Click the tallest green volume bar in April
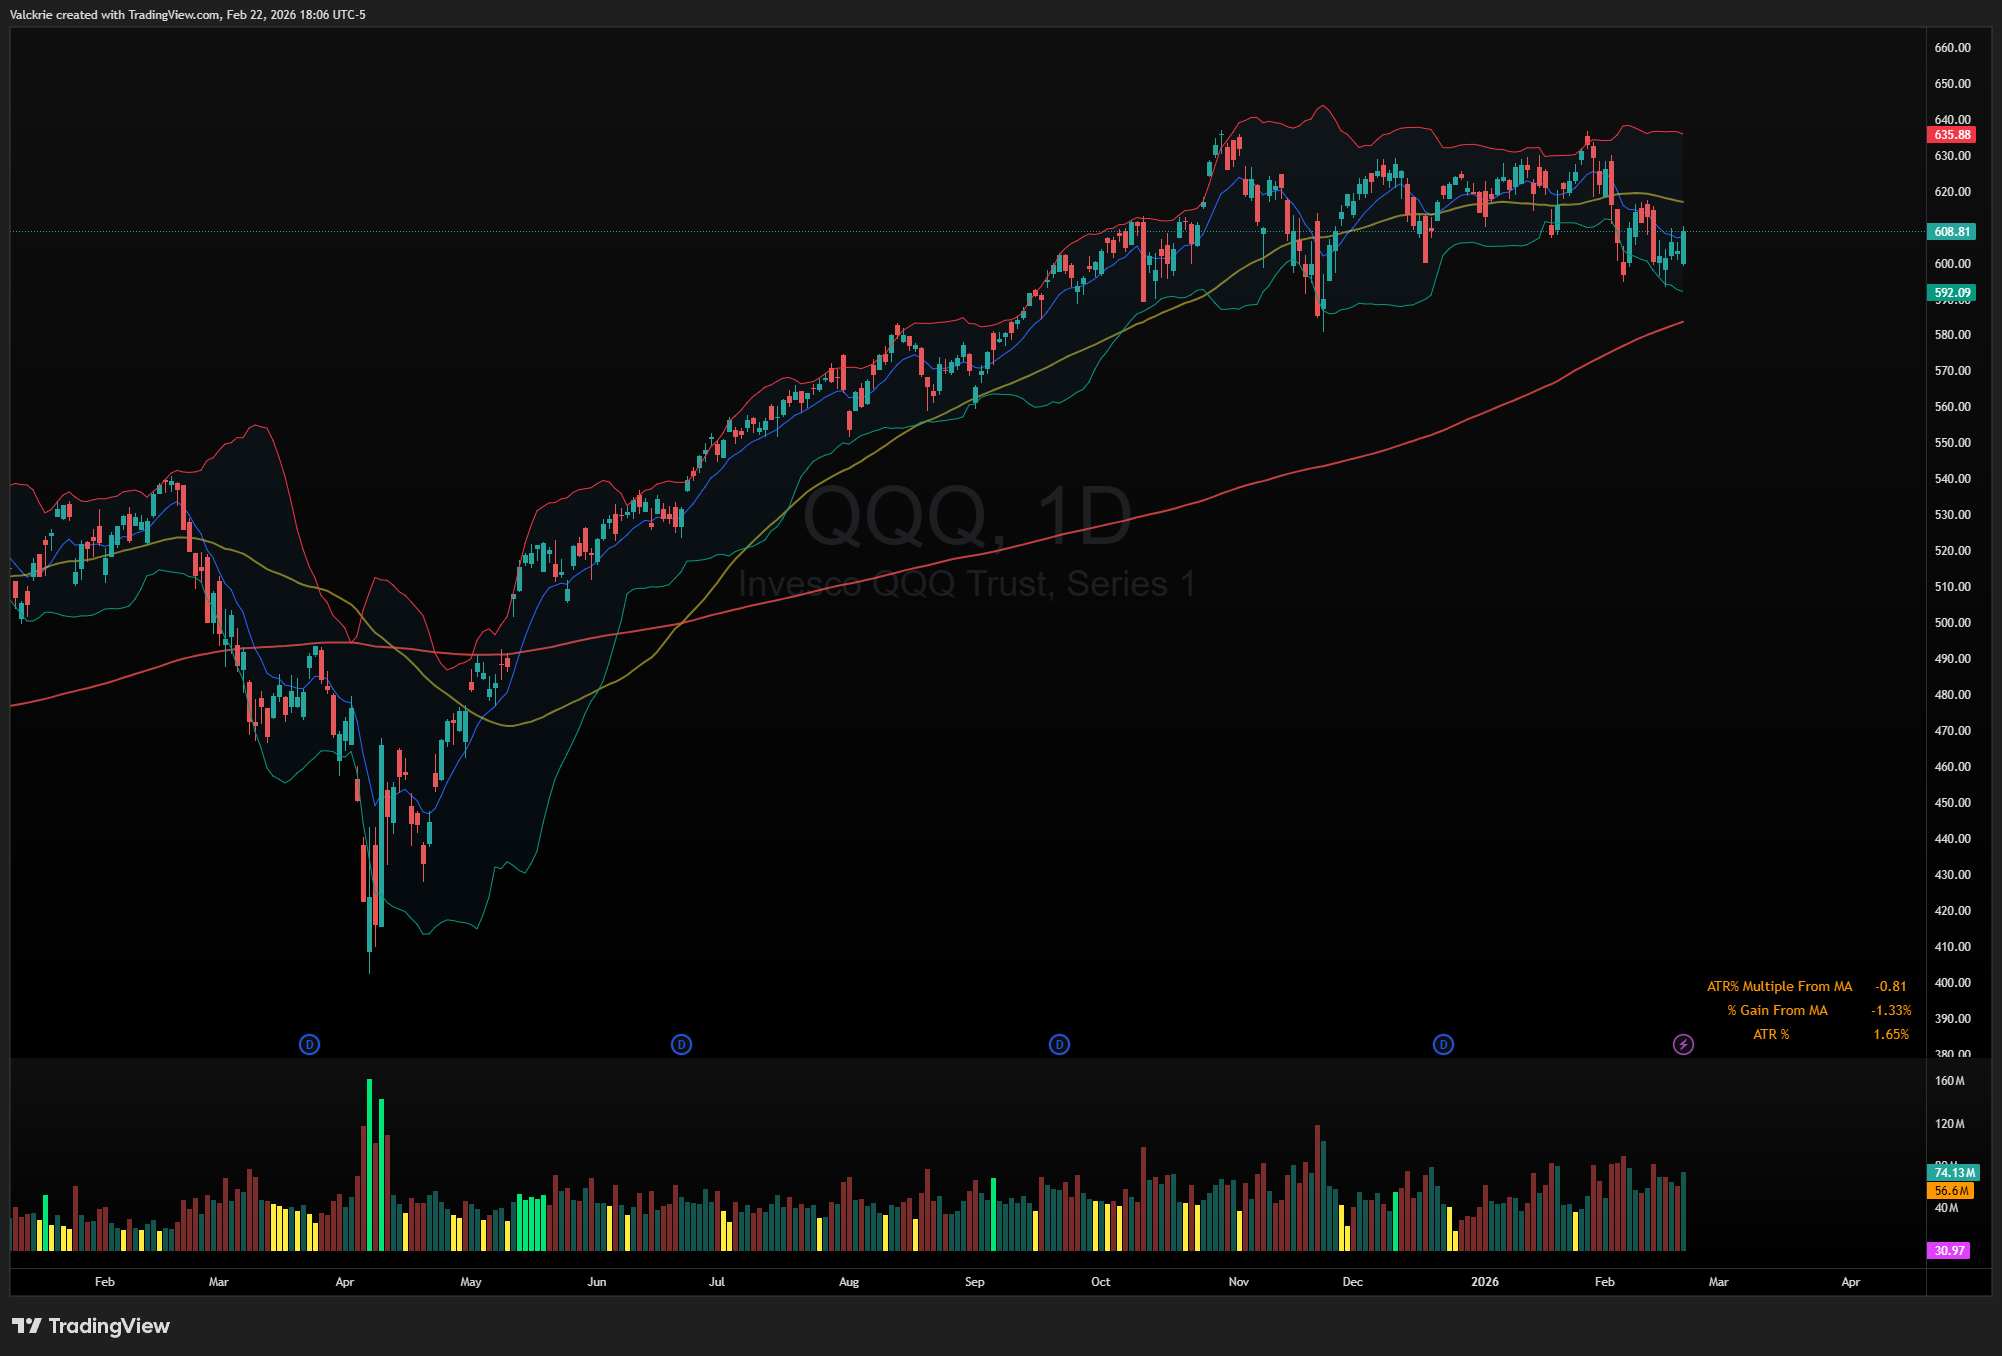The height and width of the screenshot is (1356, 2002). (369, 1165)
